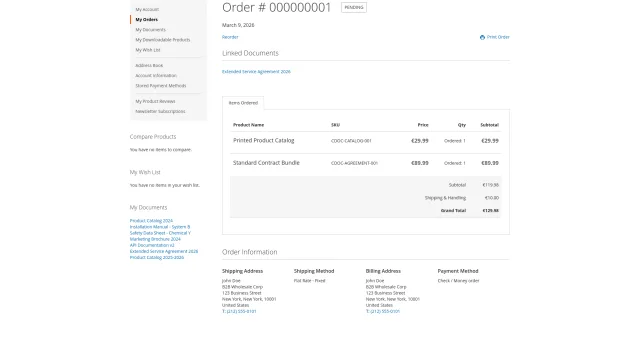Open Address Book in sidebar

(149, 65)
